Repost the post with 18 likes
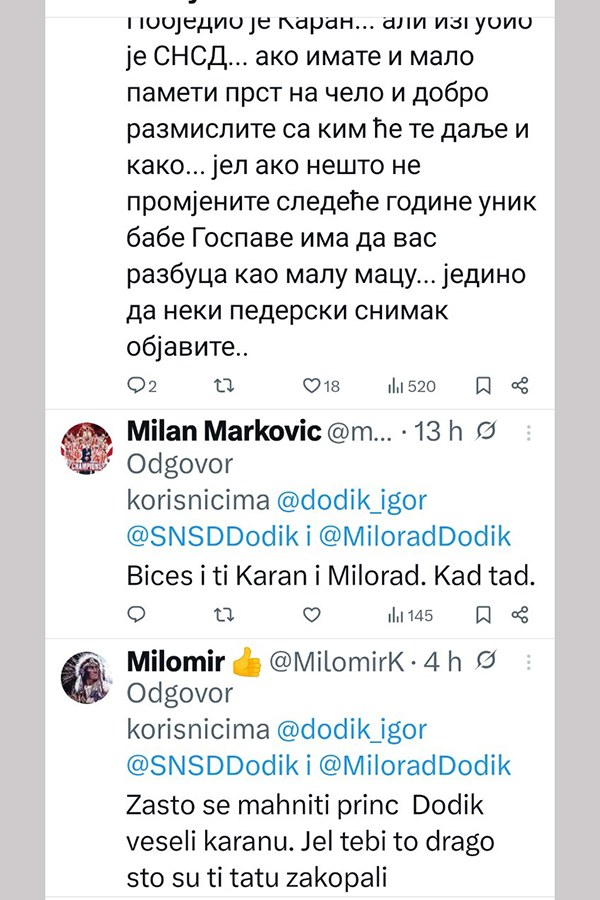The height and width of the screenshot is (900, 600). click(227, 385)
